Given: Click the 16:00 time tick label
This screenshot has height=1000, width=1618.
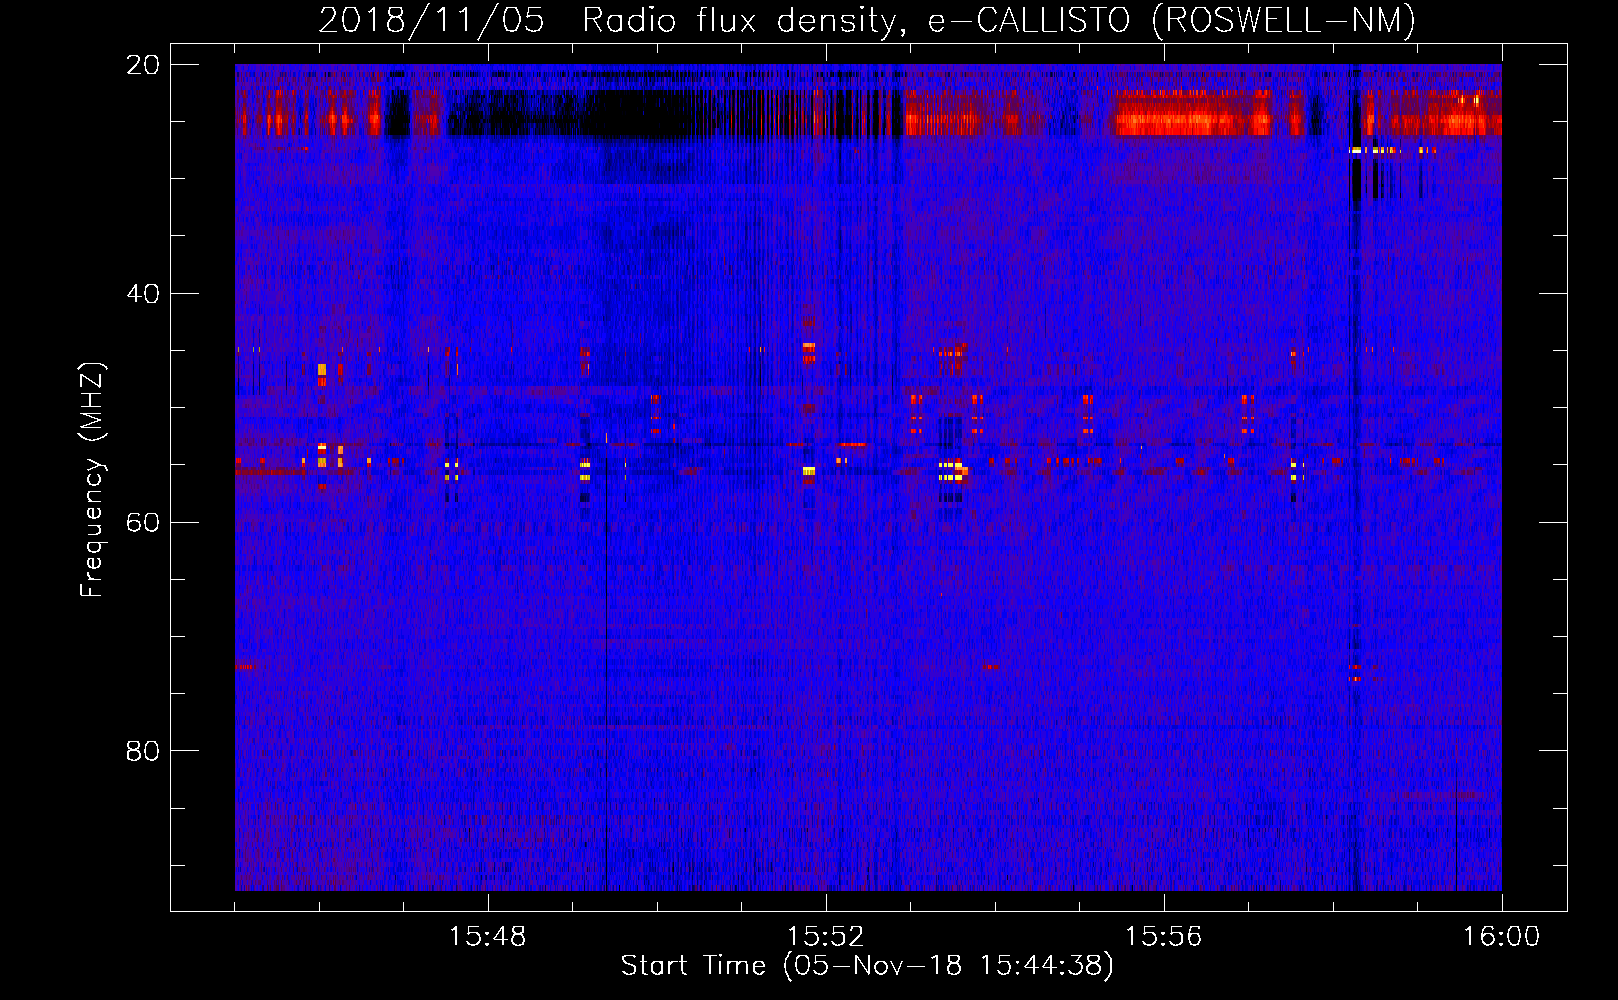Looking at the screenshot, I should tap(1501, 937).
